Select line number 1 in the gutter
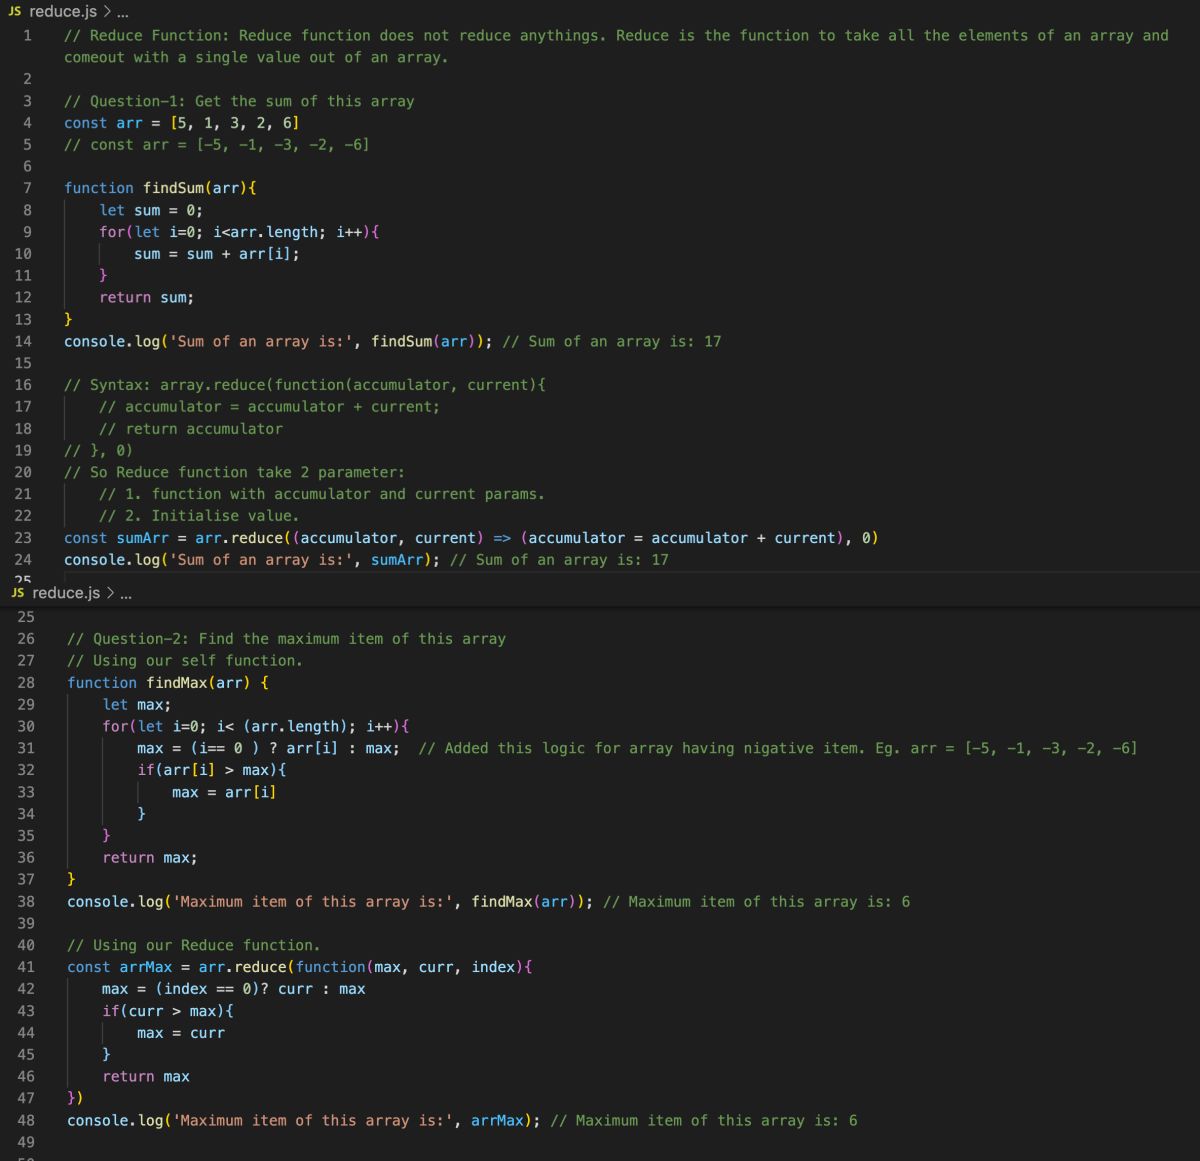This screenshot has width=1200, height=1161. (27, 36)
